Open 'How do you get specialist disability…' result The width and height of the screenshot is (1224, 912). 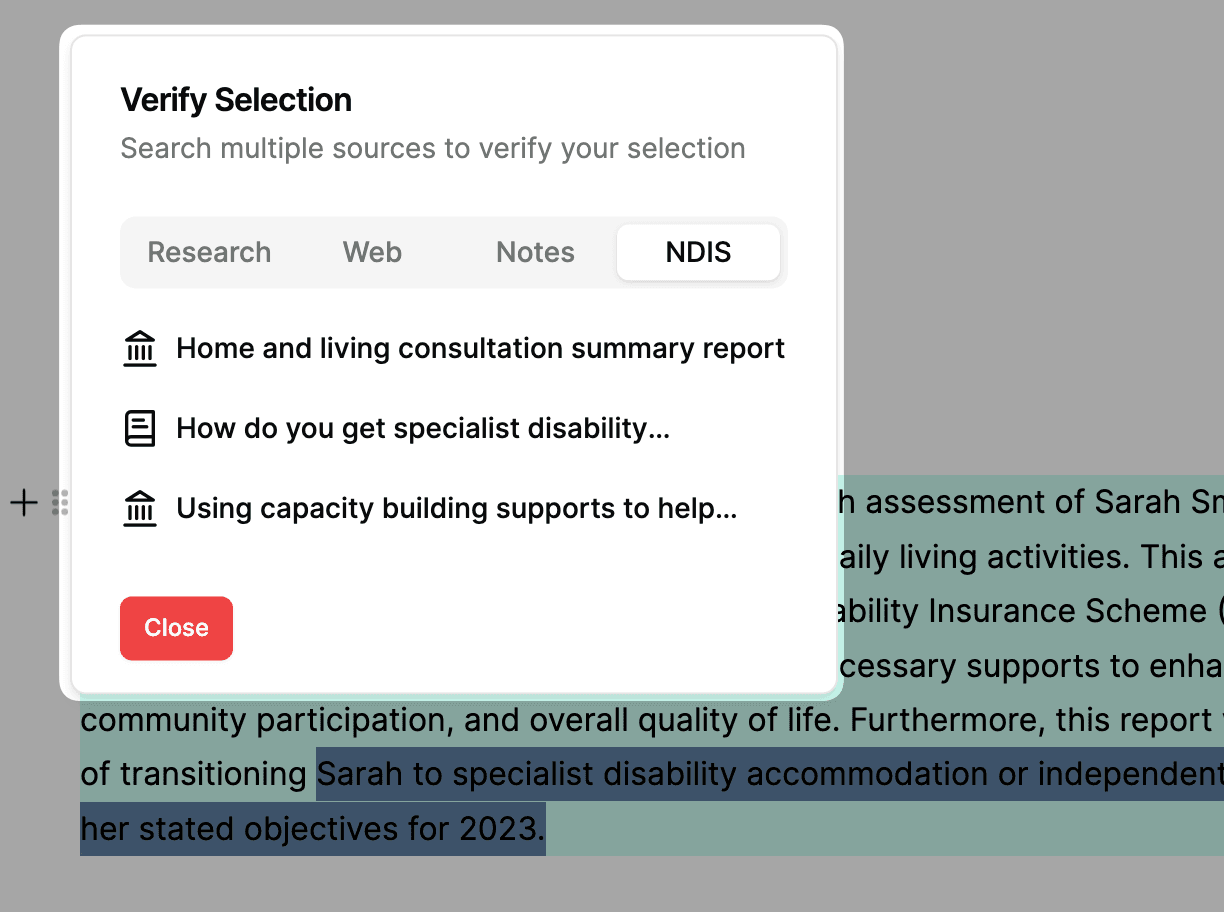pos(422,429)
